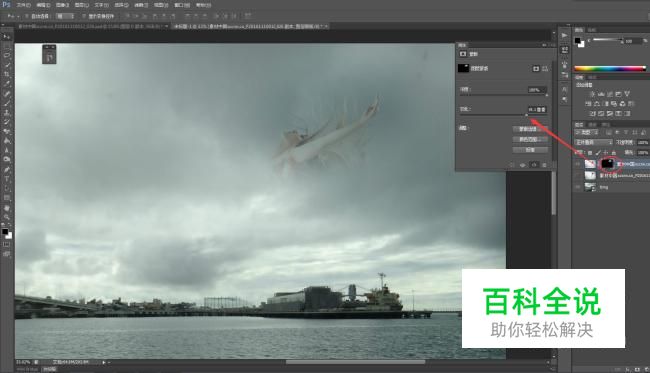Click the pixel mask icon in Properties panel
This screenshot has height=373, width=650.
pyautogui.click(x=536, y=68)
